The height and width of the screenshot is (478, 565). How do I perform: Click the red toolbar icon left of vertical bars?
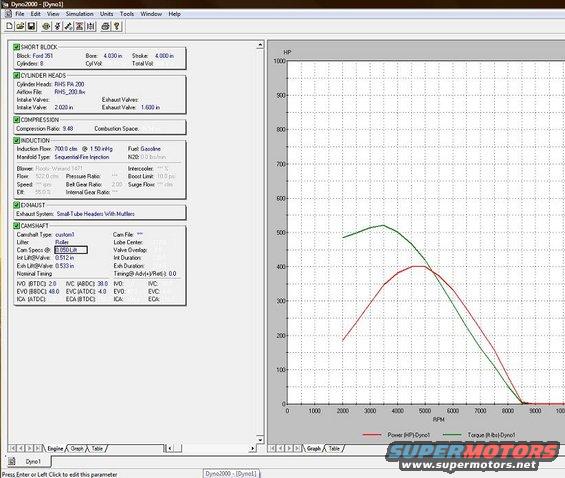80,26
